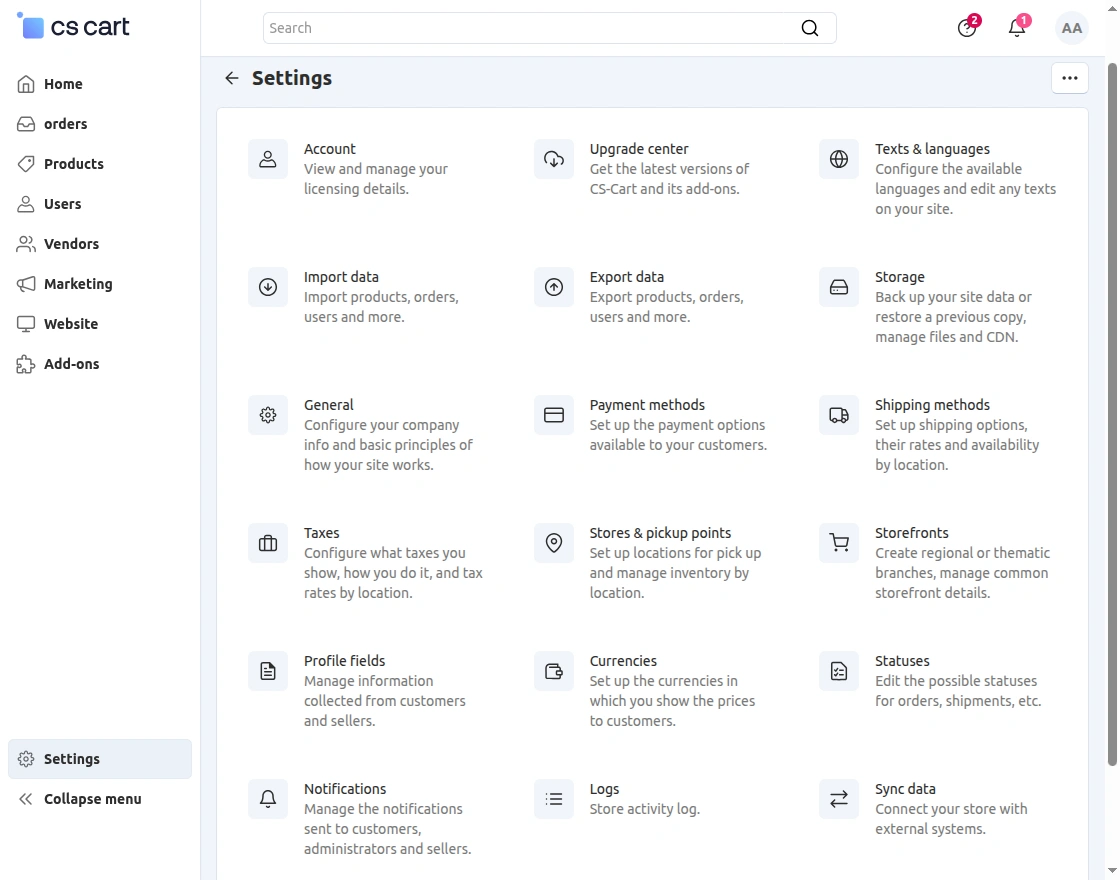Open the three-dots more actions menu

pyautogui.click(x=1069, y=79)
